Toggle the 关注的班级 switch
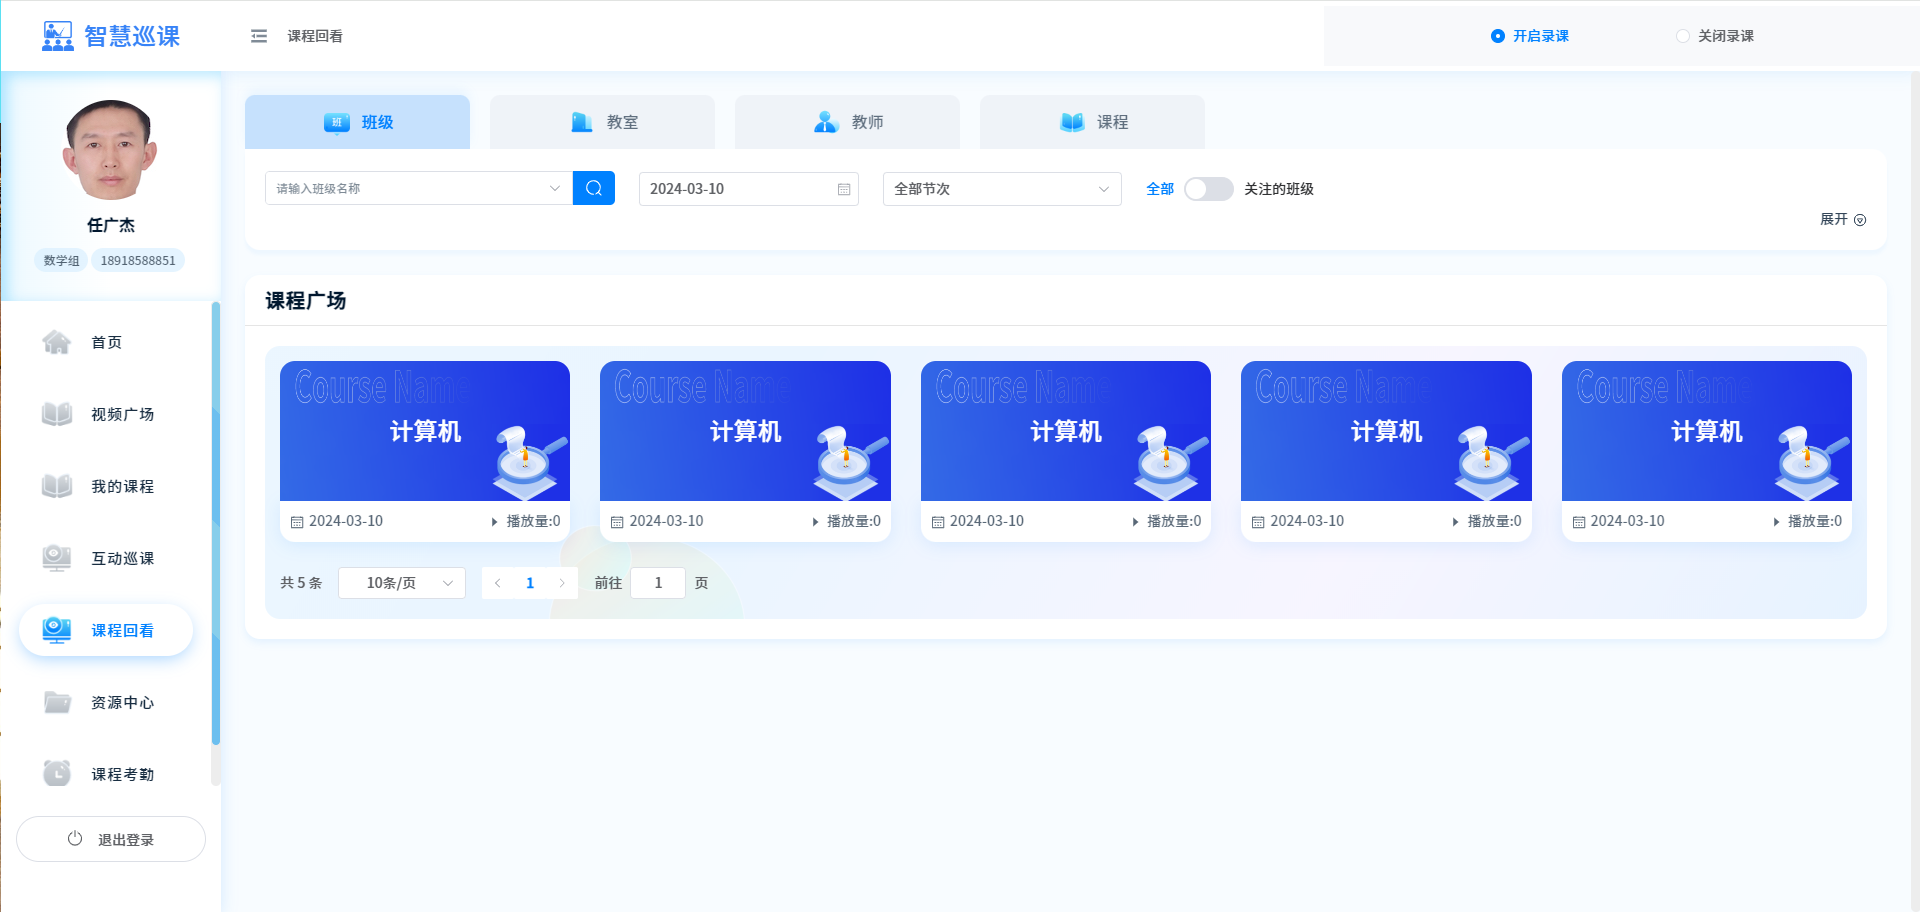1920x912 pixels. click(x=1208, y=189)
